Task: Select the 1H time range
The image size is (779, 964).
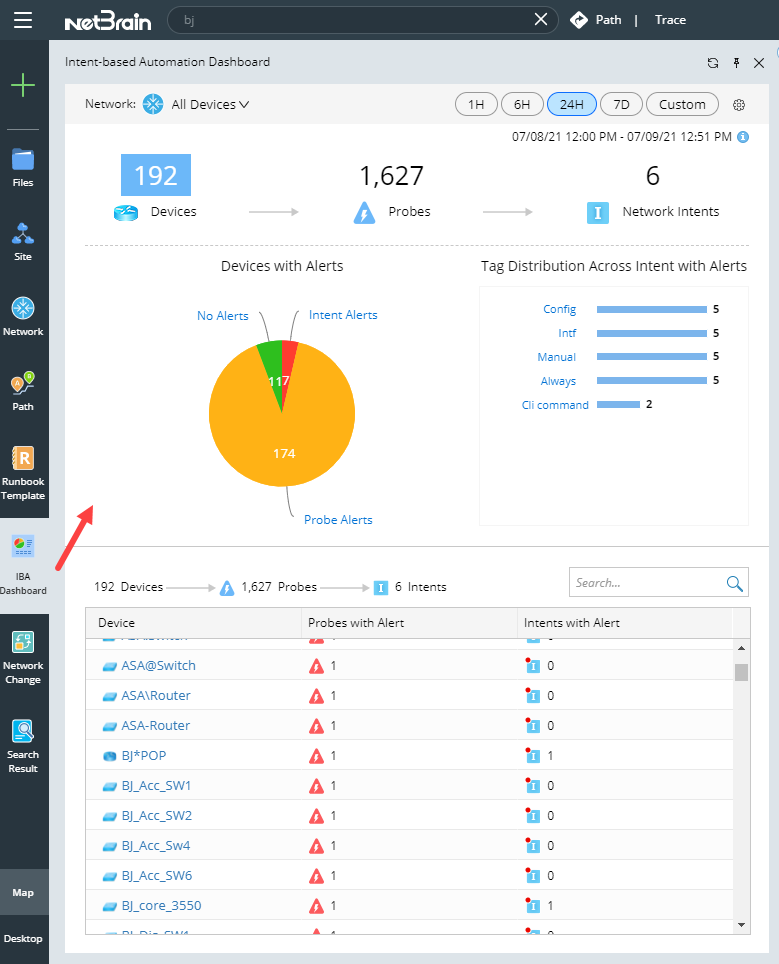Action: pyautogui.click(x=476, y=105)
